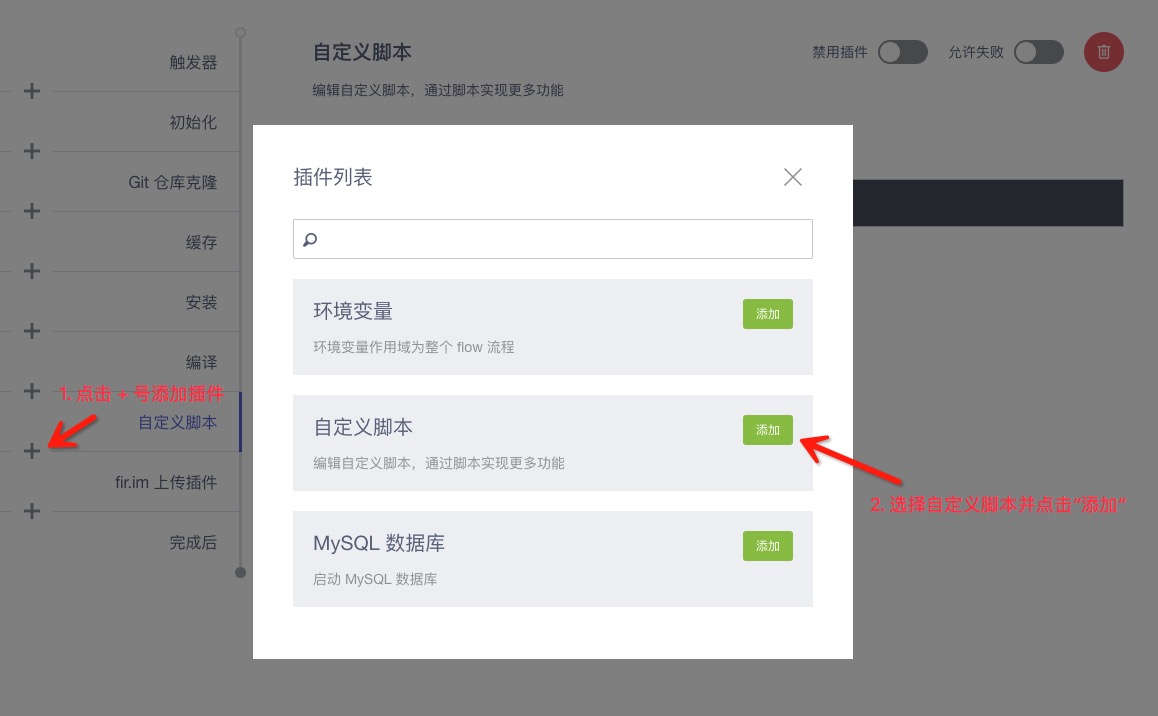Open the fir.im 上传插件 step

[x=166, y=482]
